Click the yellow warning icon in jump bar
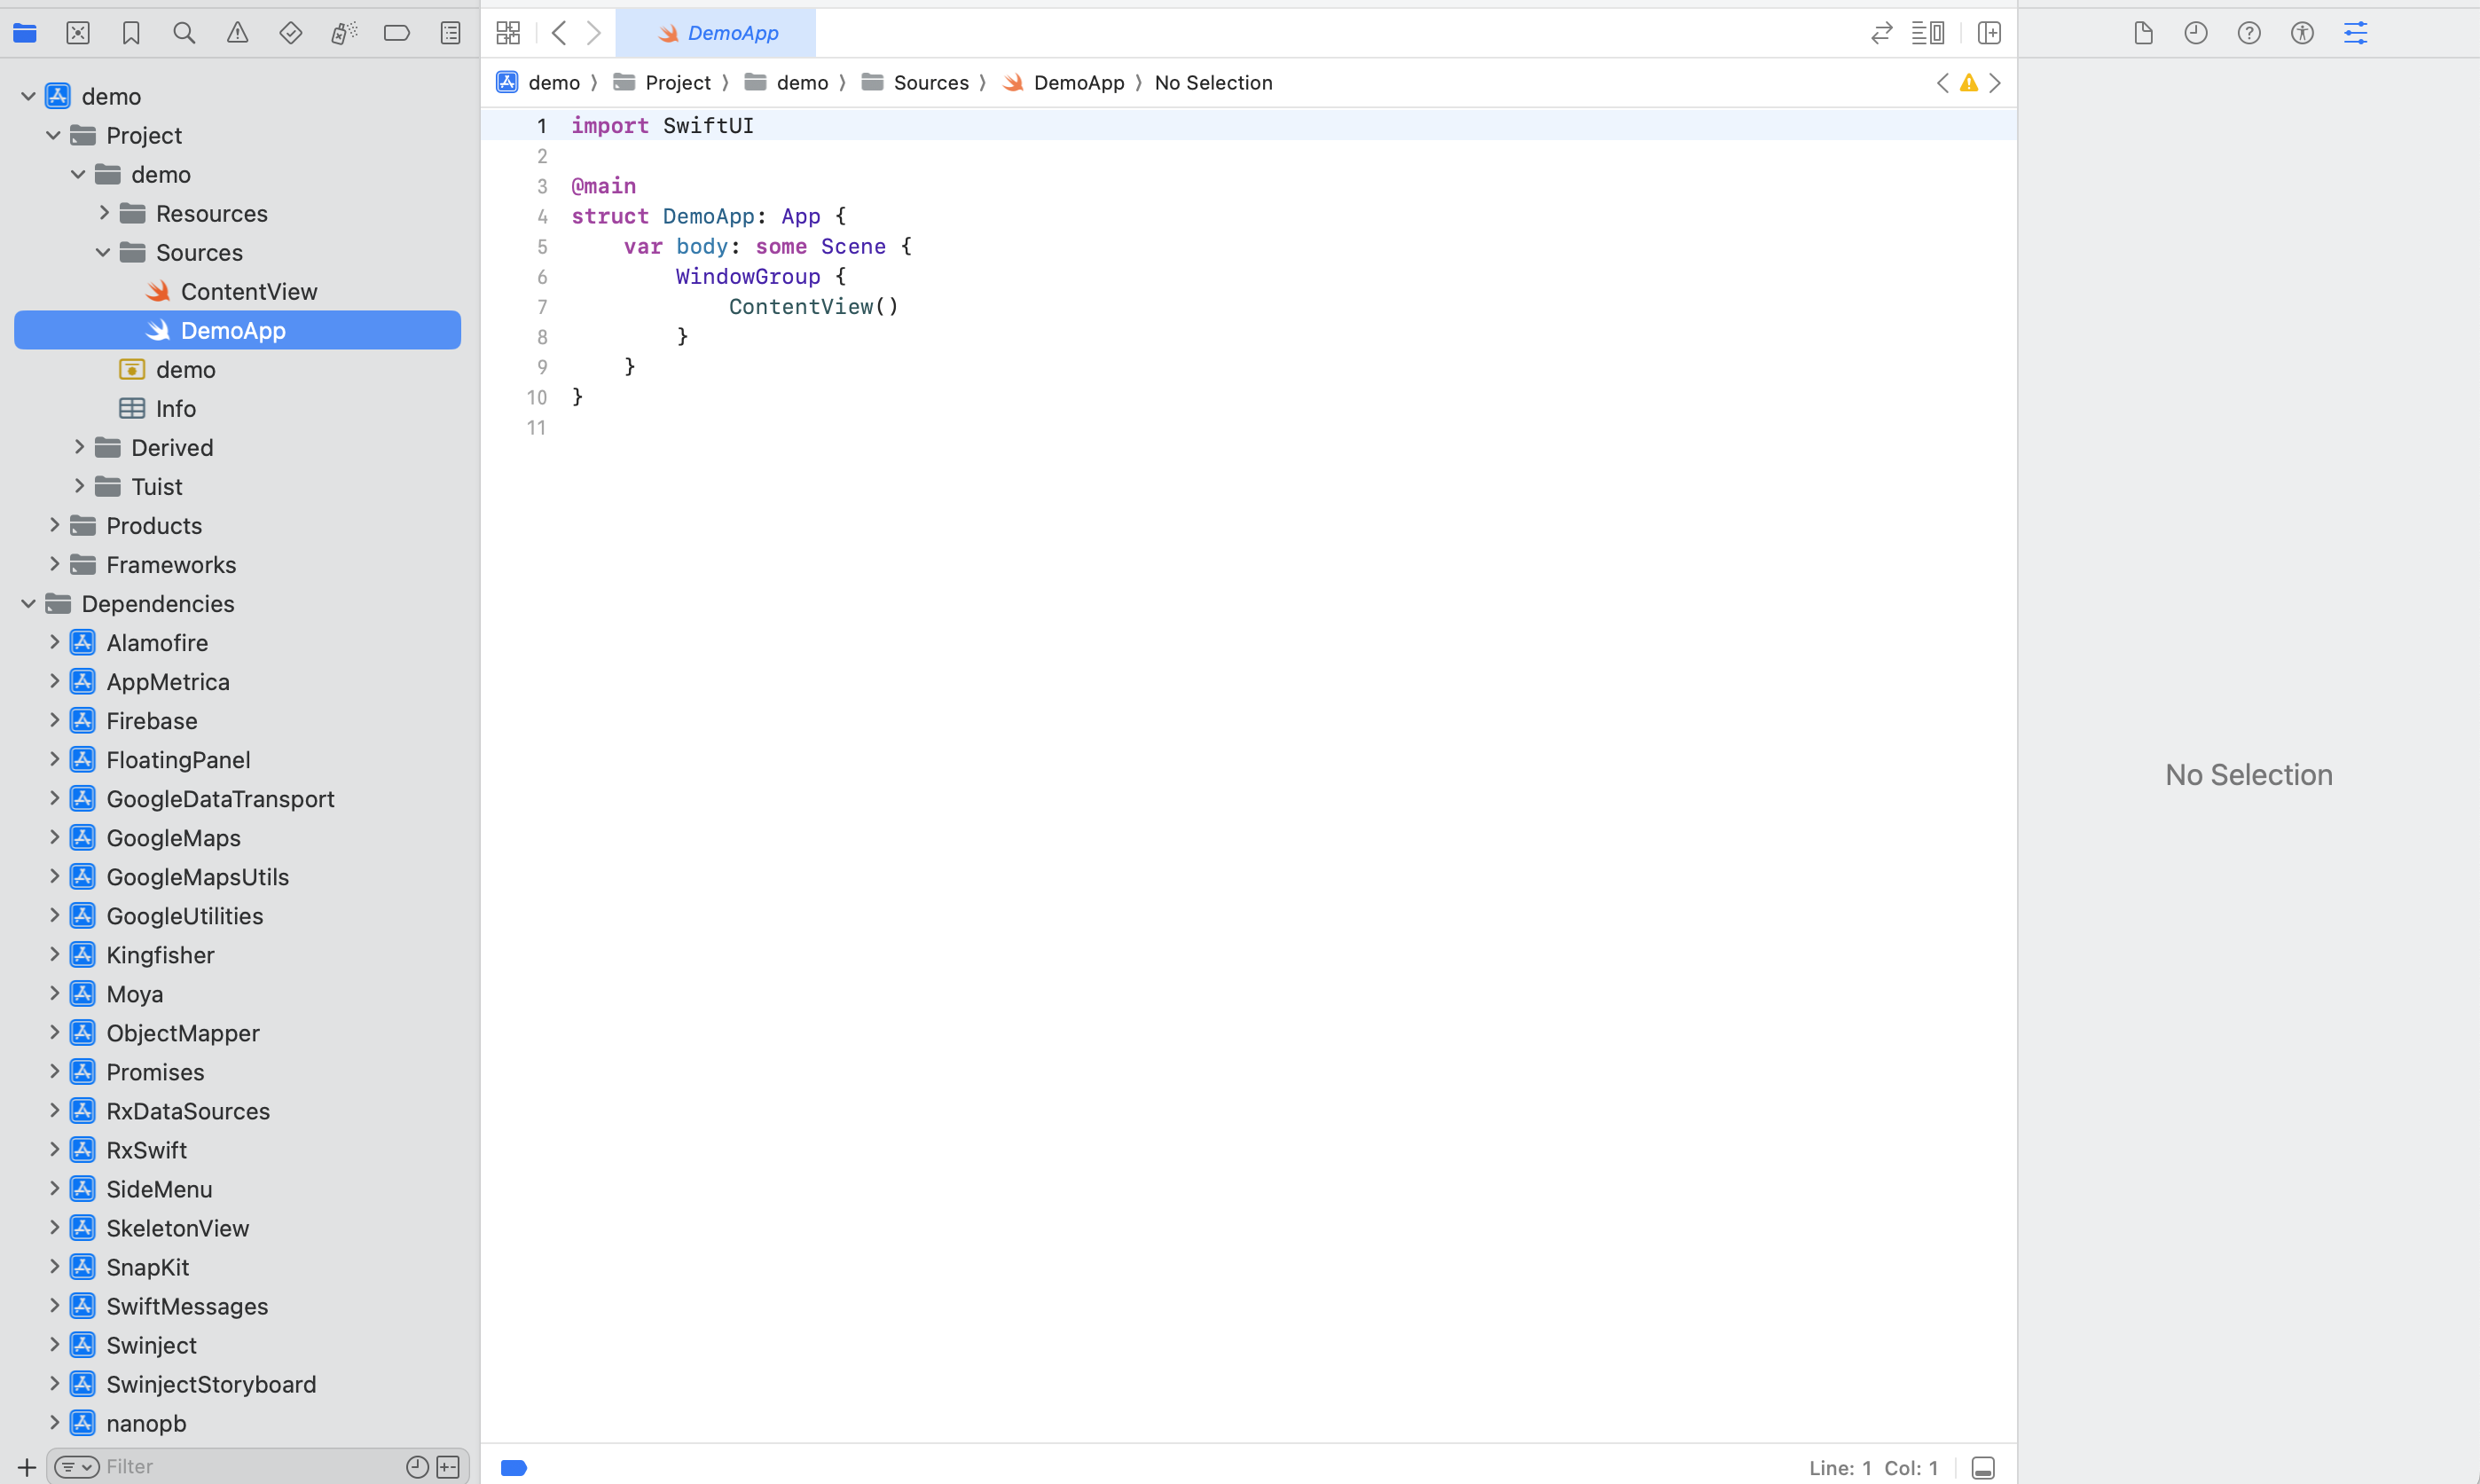The width and height of the screenshot is (2480, 1484). click(1968, 83)
